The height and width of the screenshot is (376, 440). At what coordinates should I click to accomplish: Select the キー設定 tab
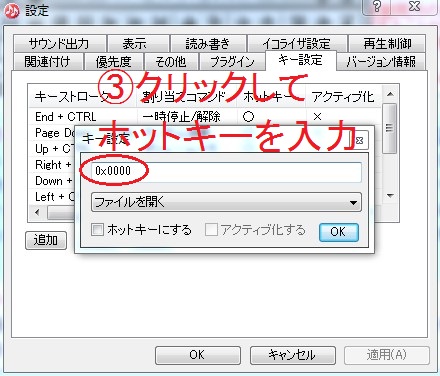point(301,60)
